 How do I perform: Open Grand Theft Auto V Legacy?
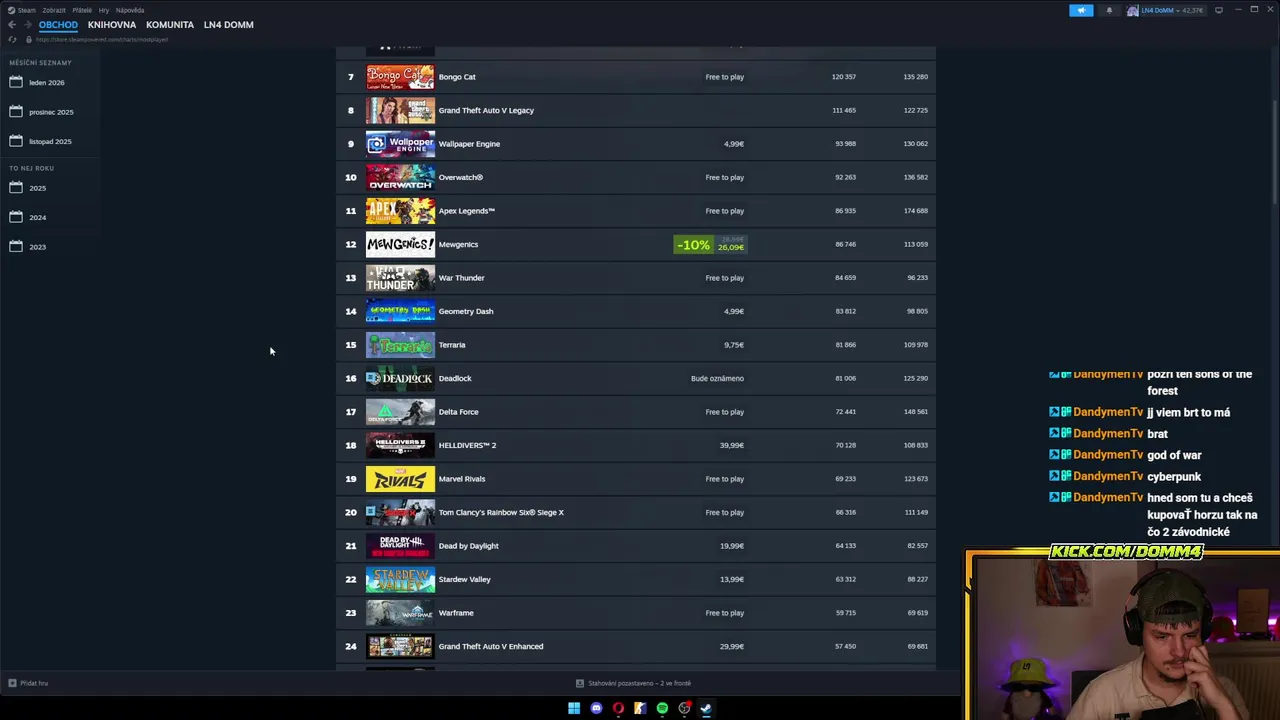(x=486, y=110)
